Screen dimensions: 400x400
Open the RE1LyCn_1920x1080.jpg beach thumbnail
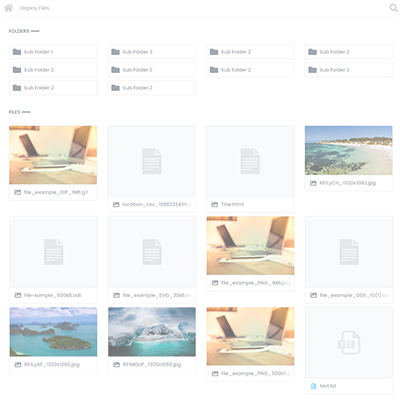point(349,150)
